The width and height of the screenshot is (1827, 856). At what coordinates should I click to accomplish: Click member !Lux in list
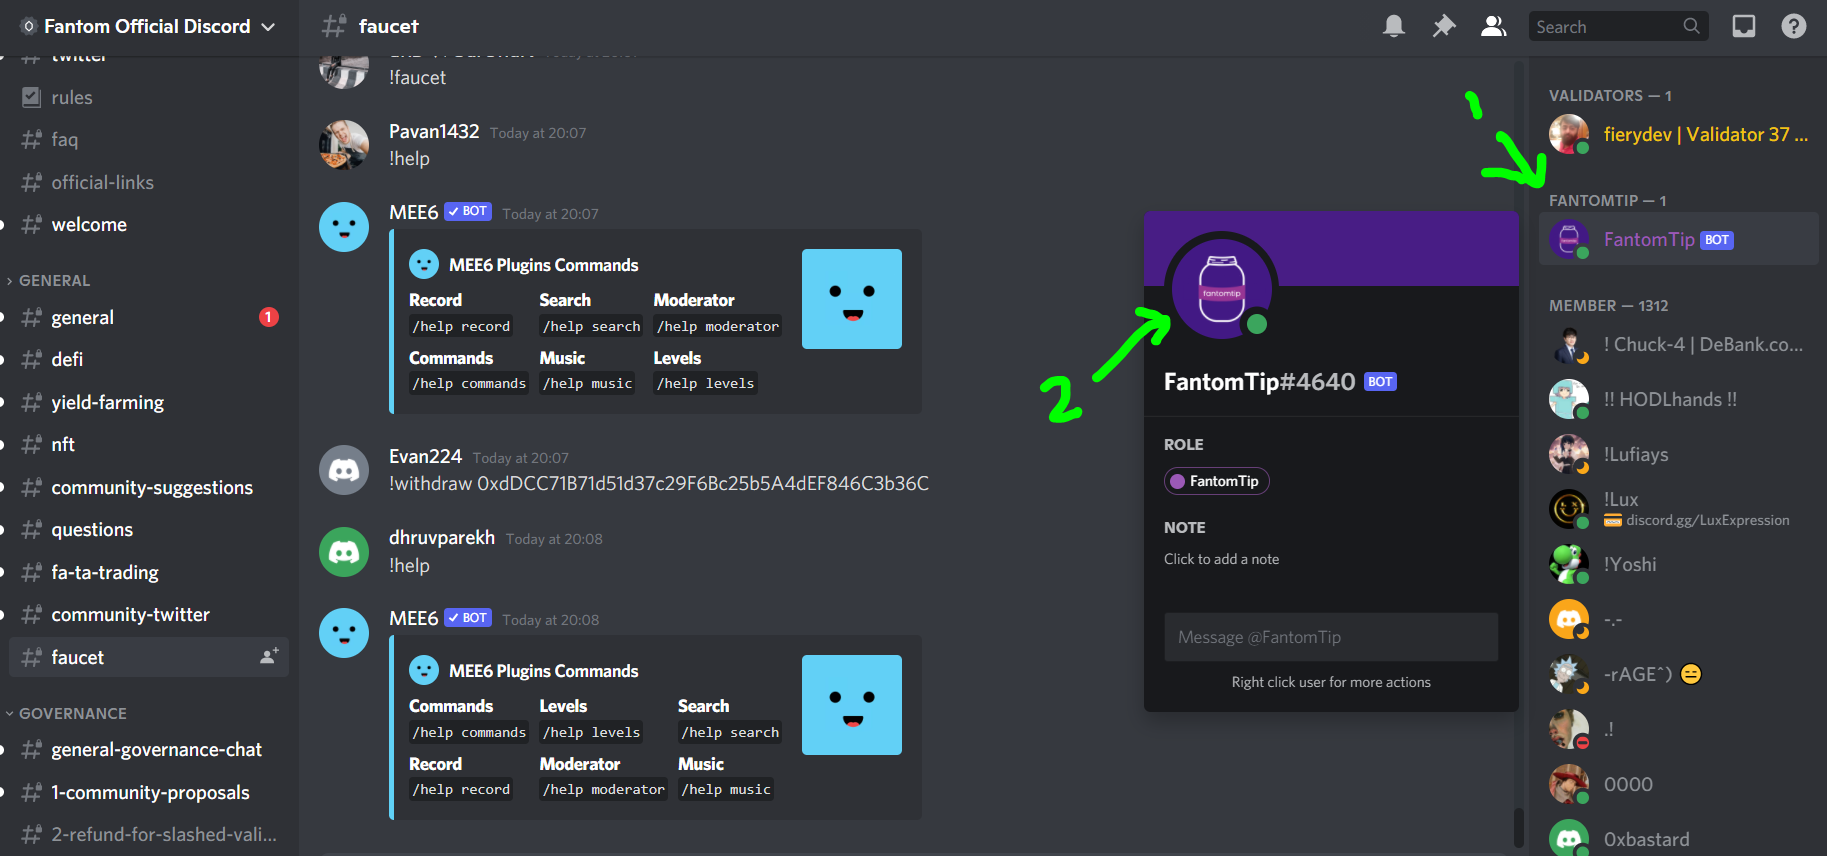click(x=1679, y=509)
